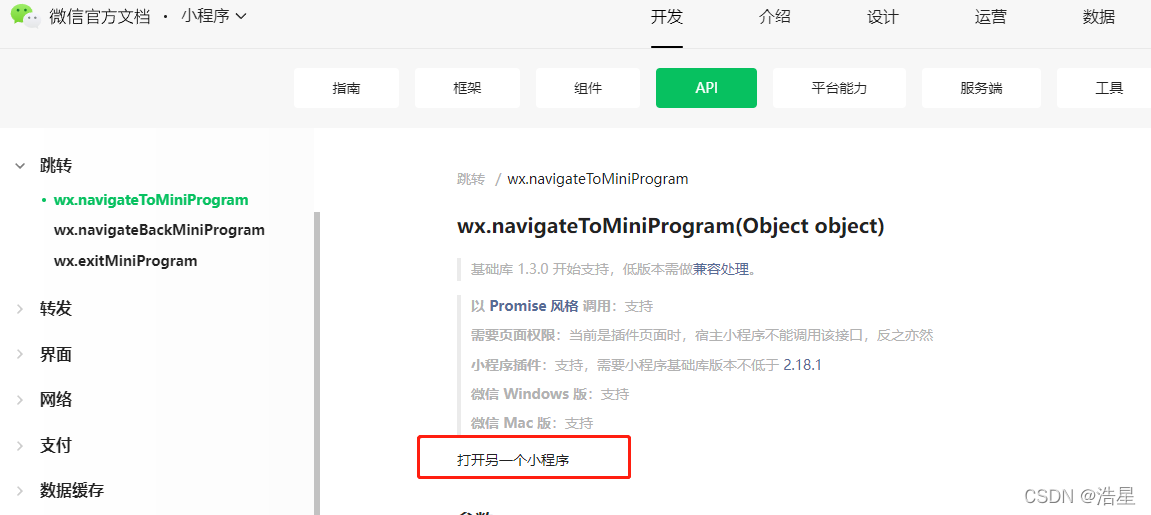Click wx.navigateToMiniProgram breadcrumb text

pos(598,179)
